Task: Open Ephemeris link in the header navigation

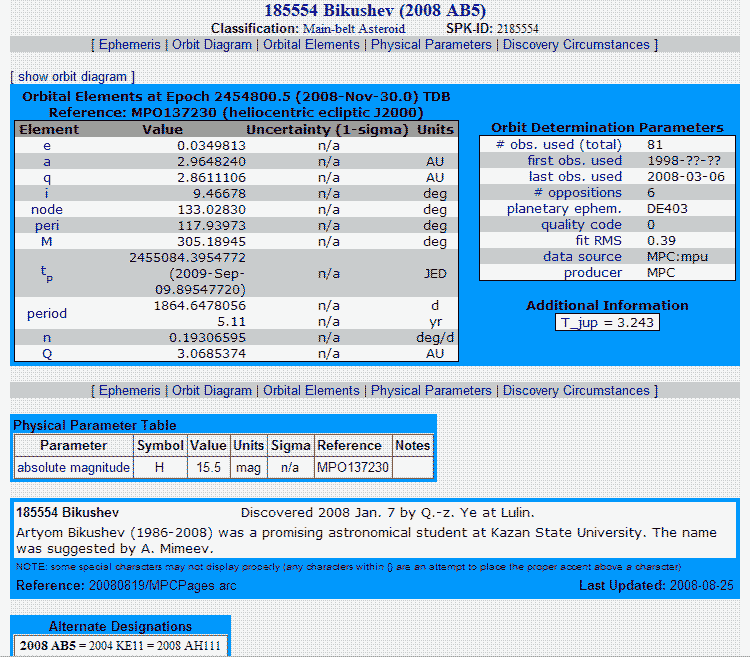Action: click(x=129, y=45)
